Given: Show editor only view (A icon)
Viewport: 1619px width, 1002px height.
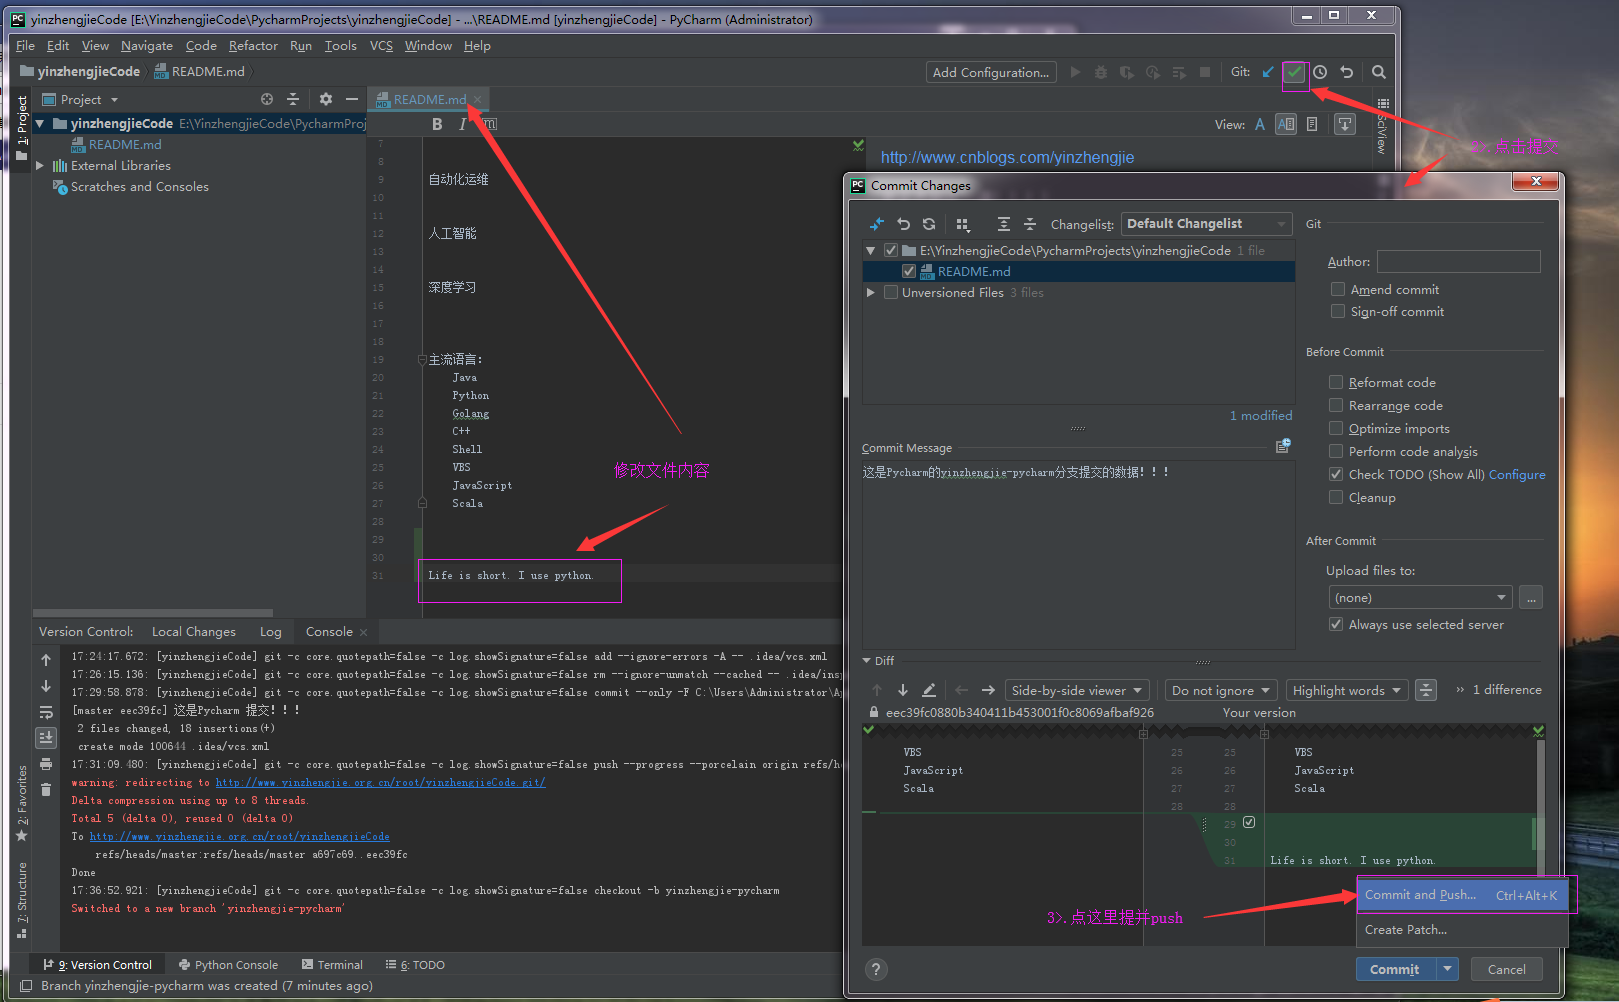Looking at the screenshot, I should (x=1260, y=124).
